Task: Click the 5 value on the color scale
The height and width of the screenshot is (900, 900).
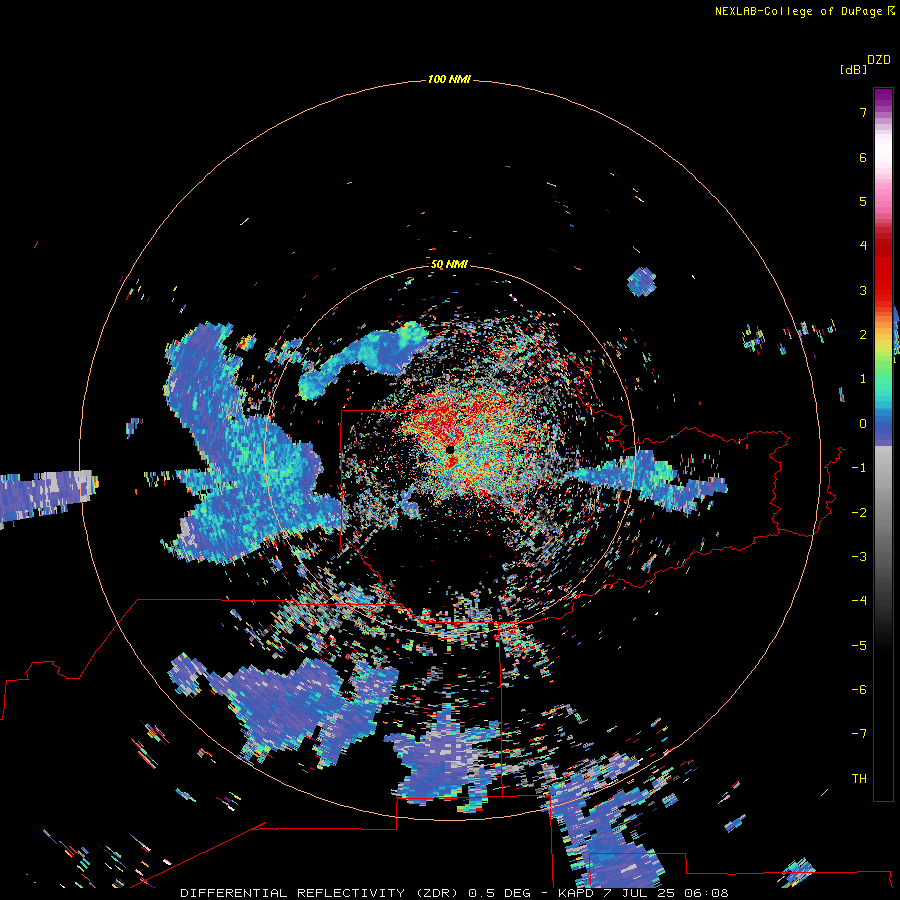Action: (x=863, y=201)
